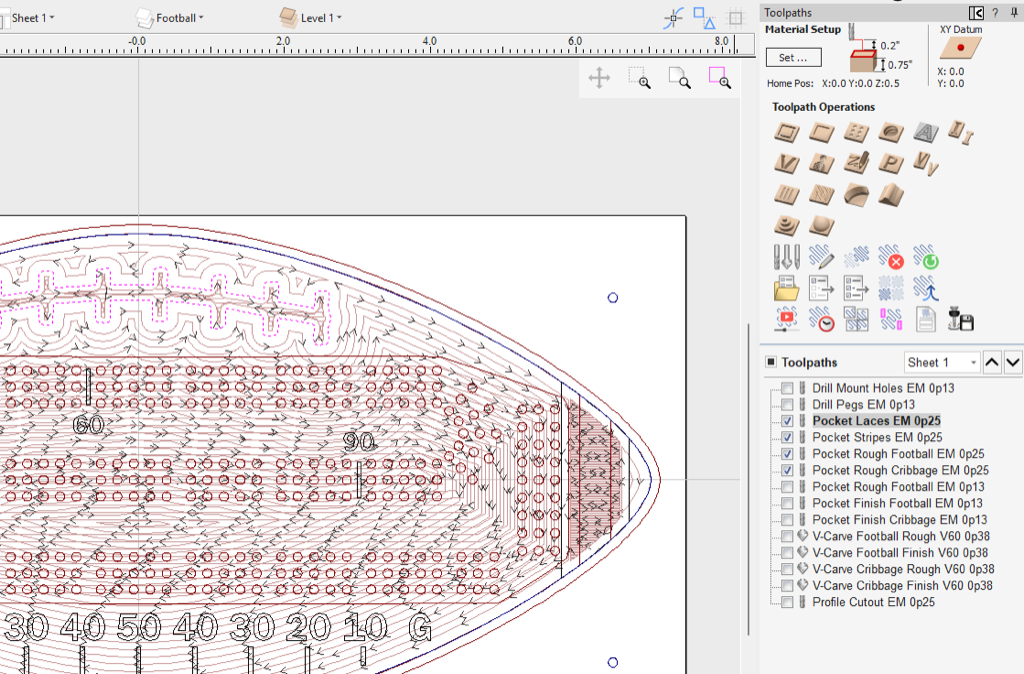Move selected toolpath down with down arrow
Viewport: 1024px width, 674px height.
point(1013,362)
